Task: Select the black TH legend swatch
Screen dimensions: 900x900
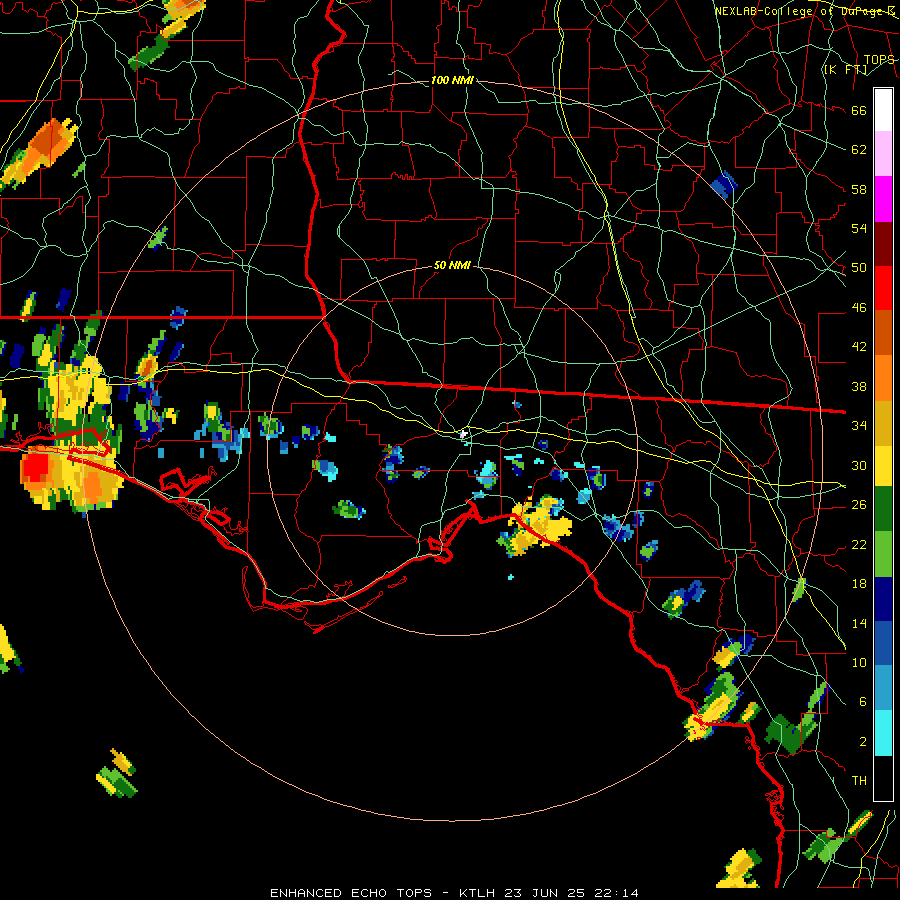Action: point(883,778)
